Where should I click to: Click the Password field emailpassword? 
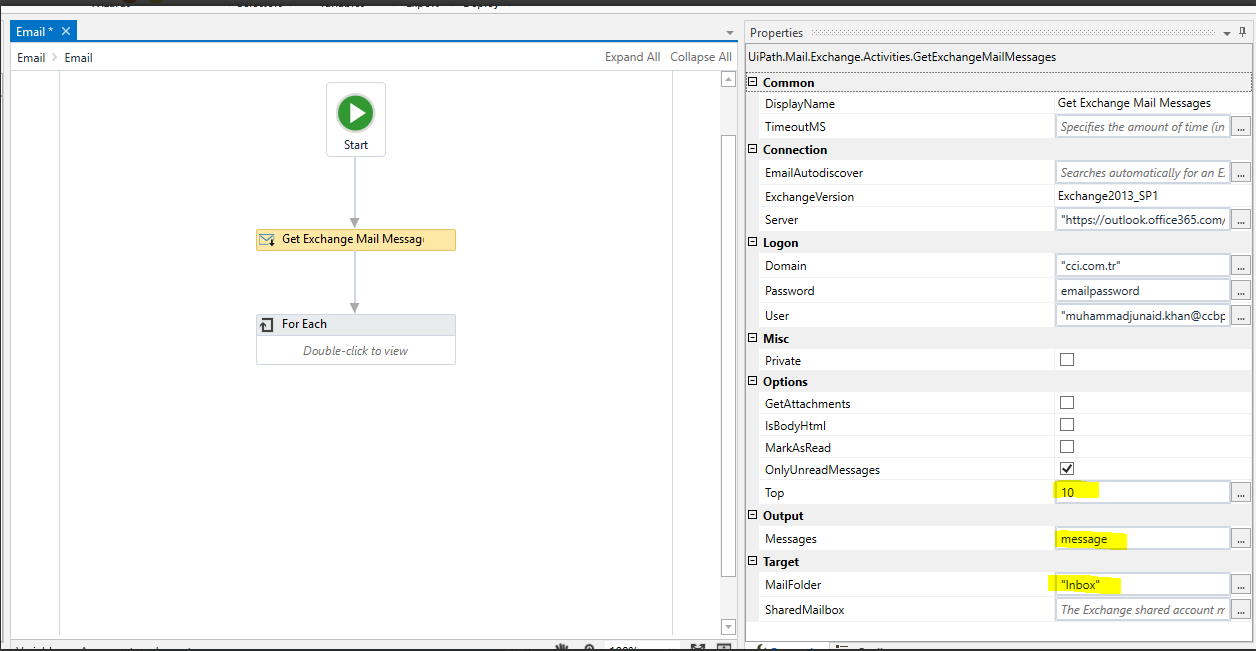pos(1142,290)
